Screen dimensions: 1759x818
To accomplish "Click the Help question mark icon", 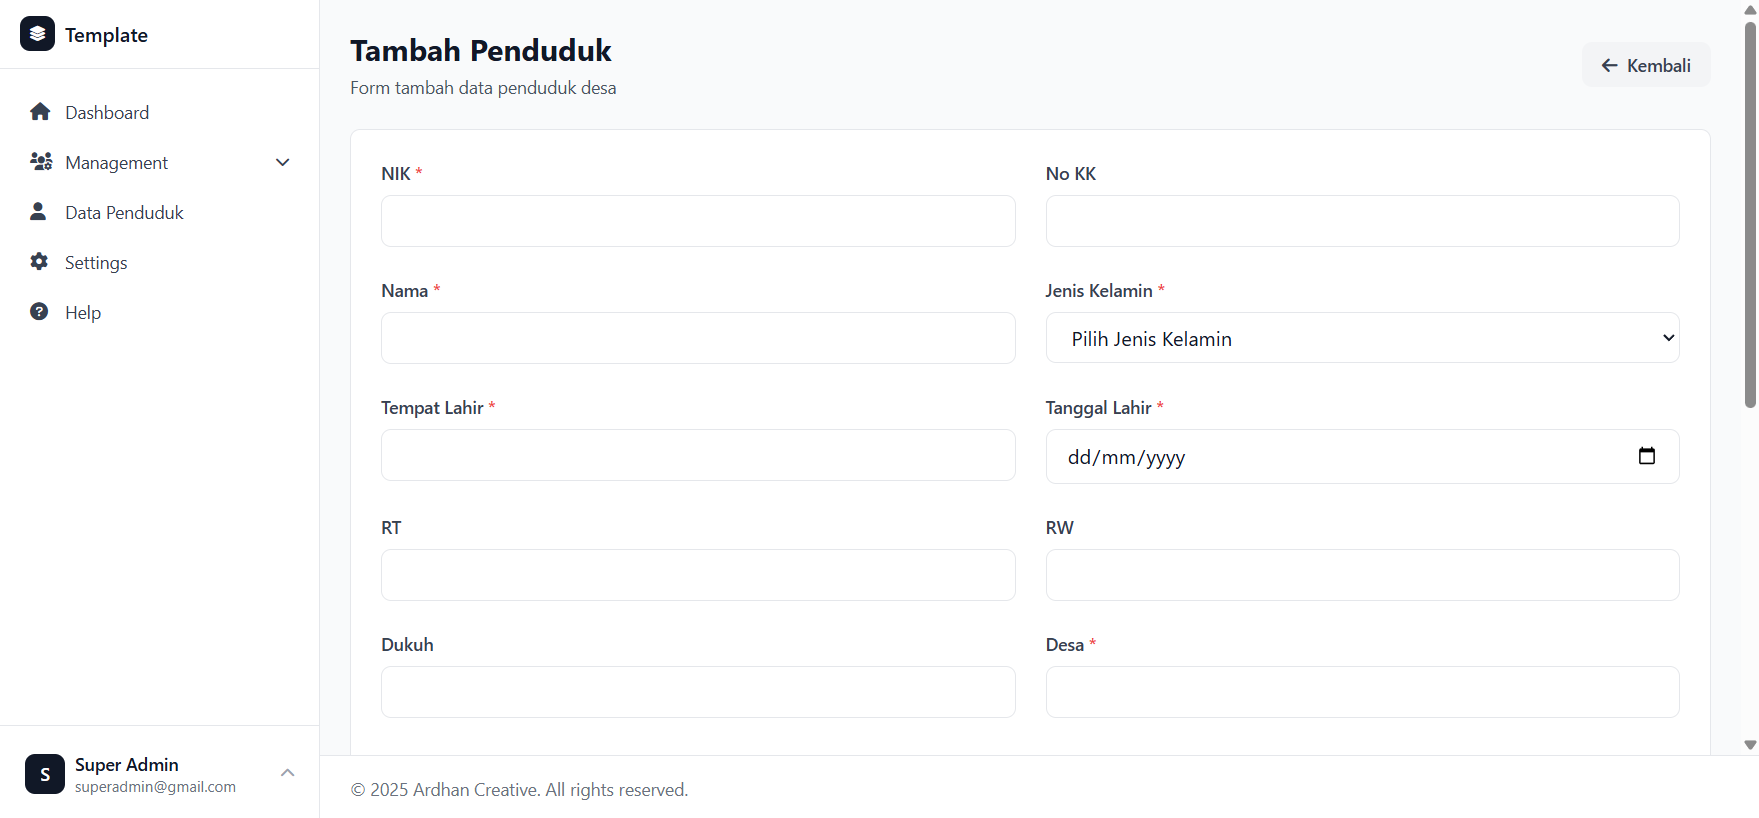I will pos(38,311).
